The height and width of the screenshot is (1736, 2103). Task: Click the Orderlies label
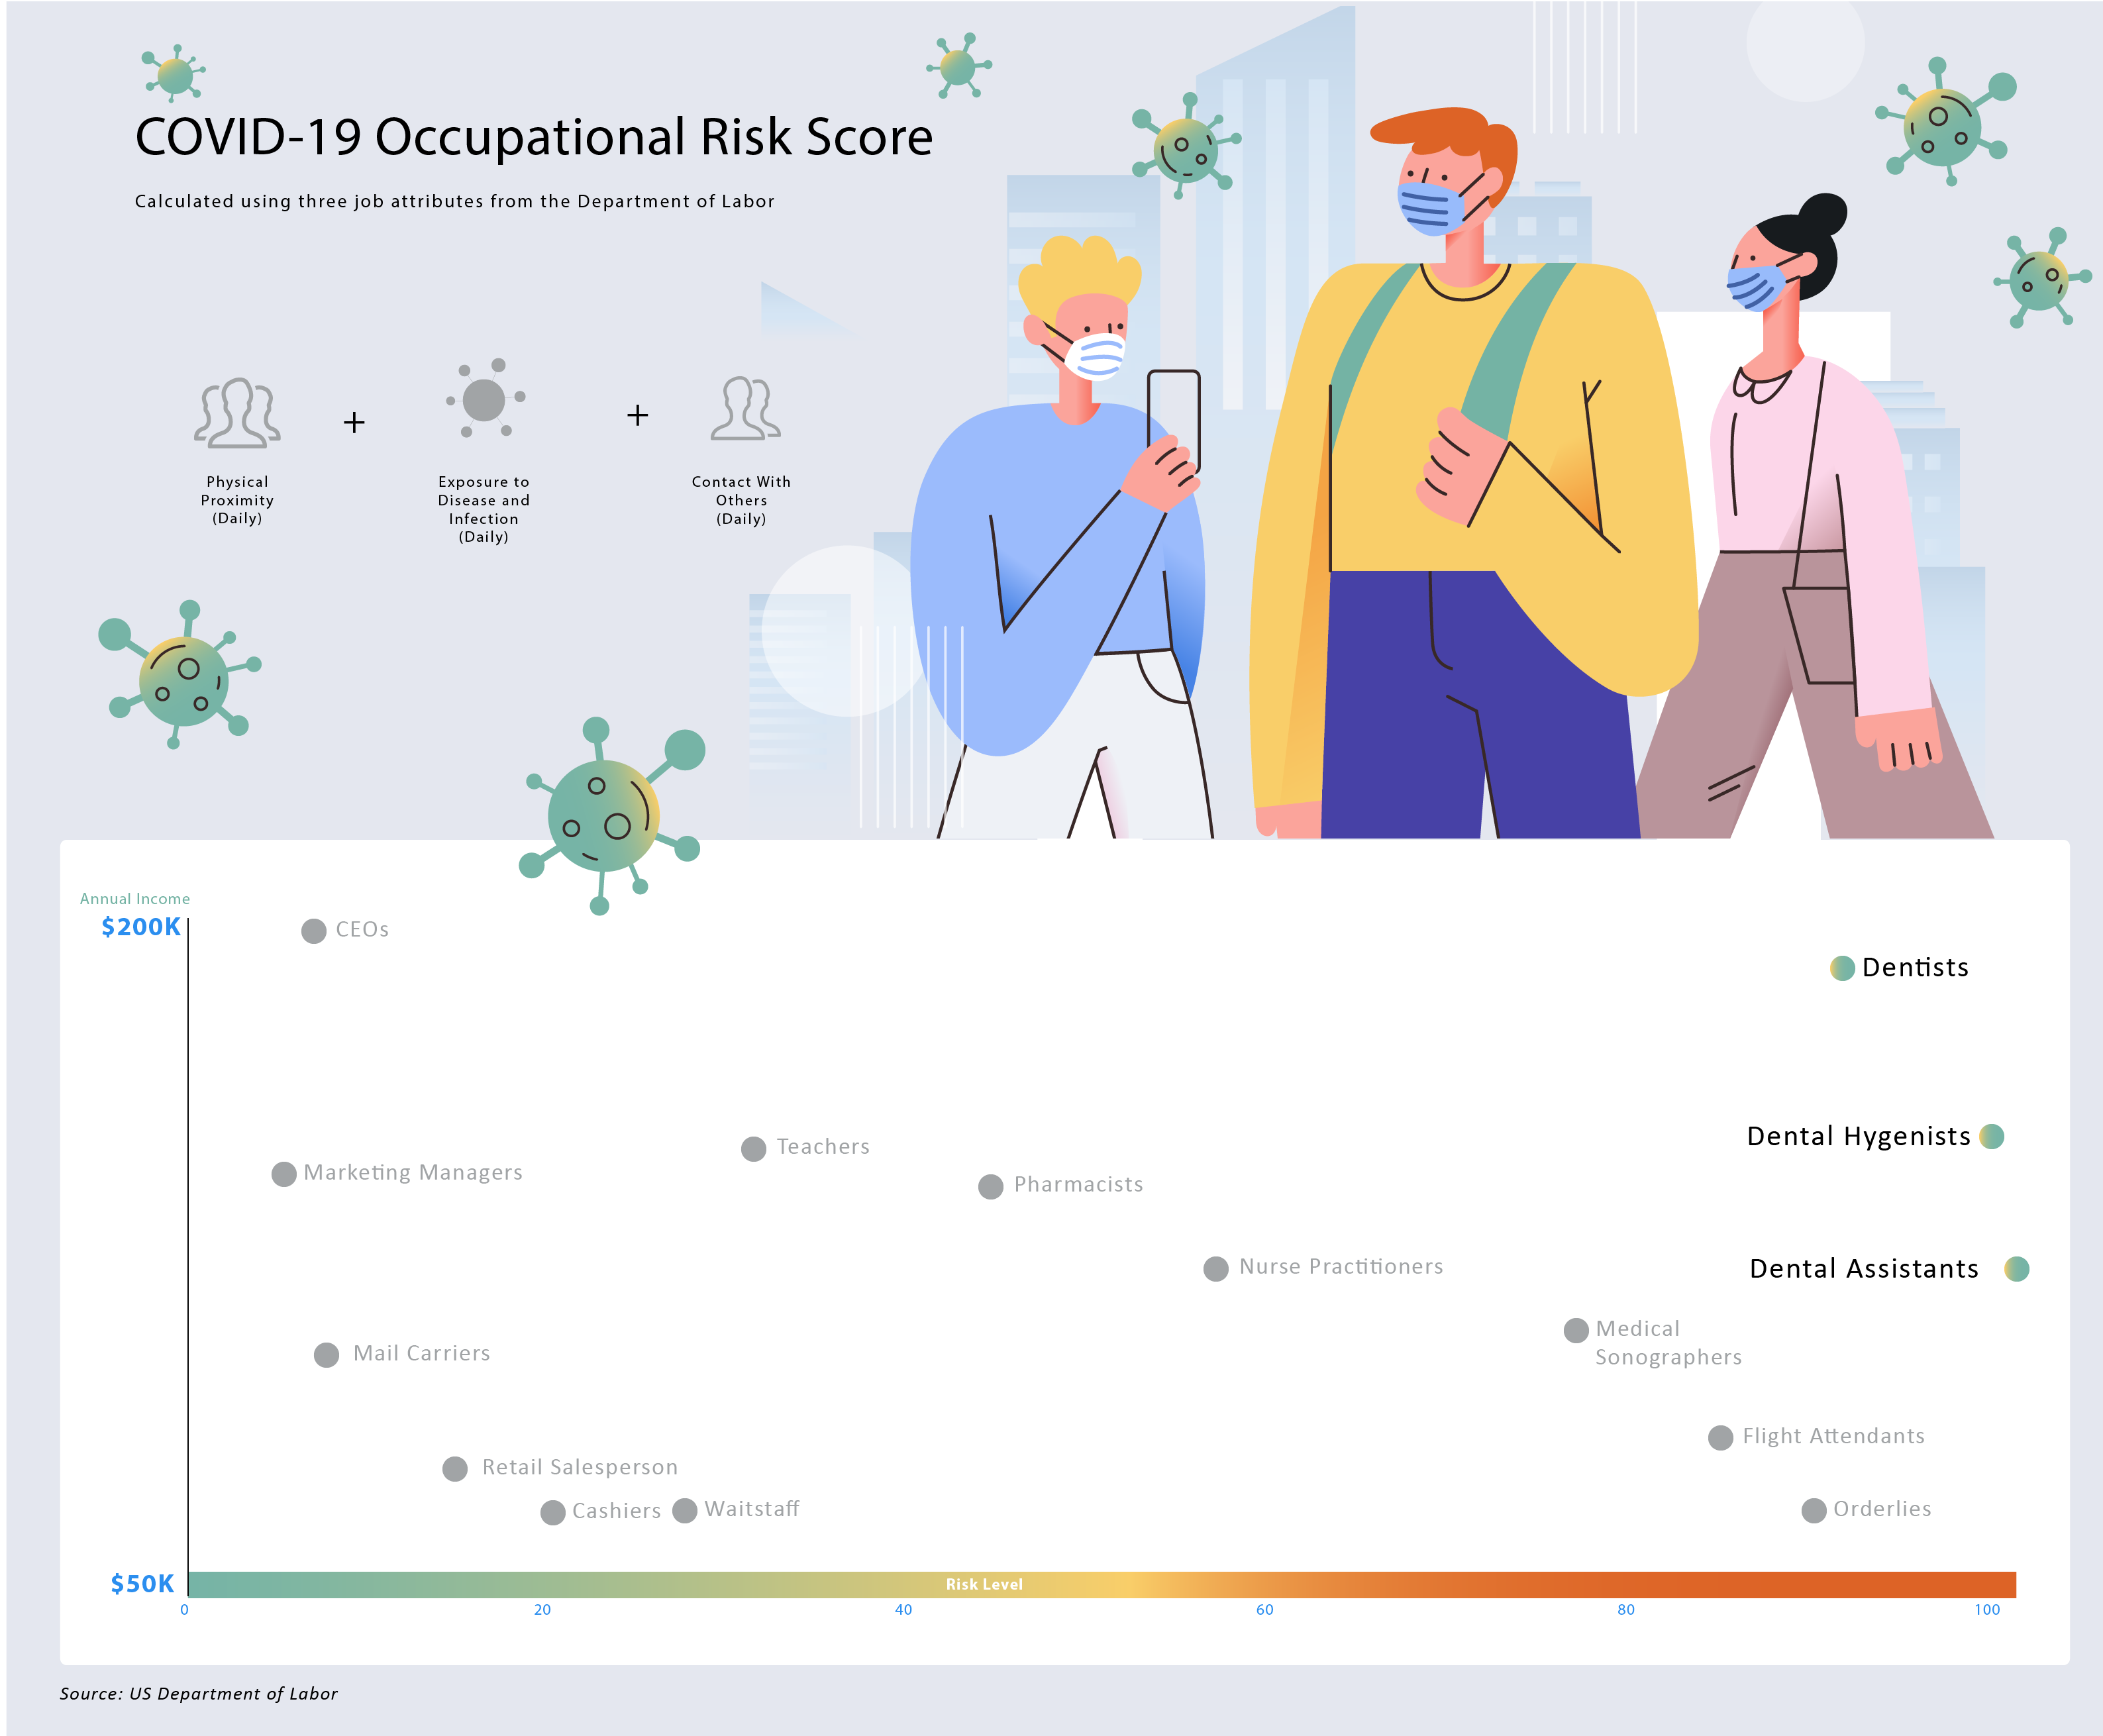pyautogui.click(x=1882, y=1509)
